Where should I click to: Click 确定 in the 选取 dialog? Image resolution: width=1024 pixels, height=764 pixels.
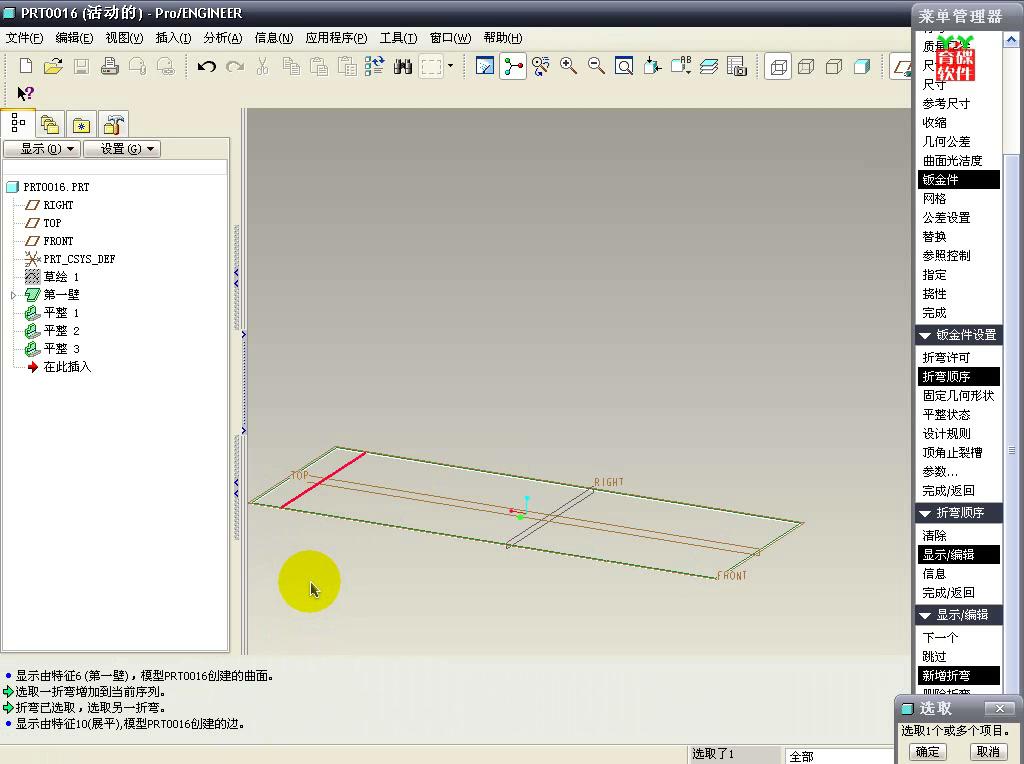(927, 752)
